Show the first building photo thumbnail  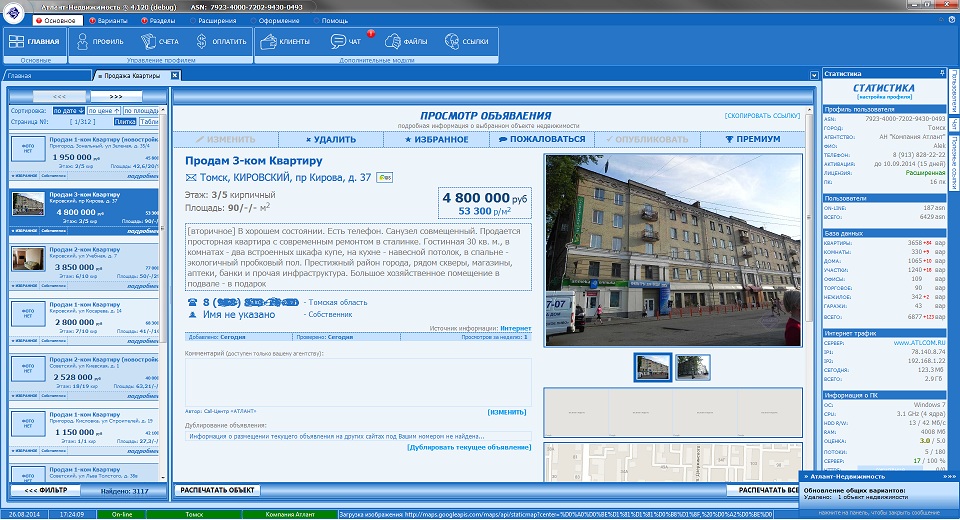tap(653, 367)
